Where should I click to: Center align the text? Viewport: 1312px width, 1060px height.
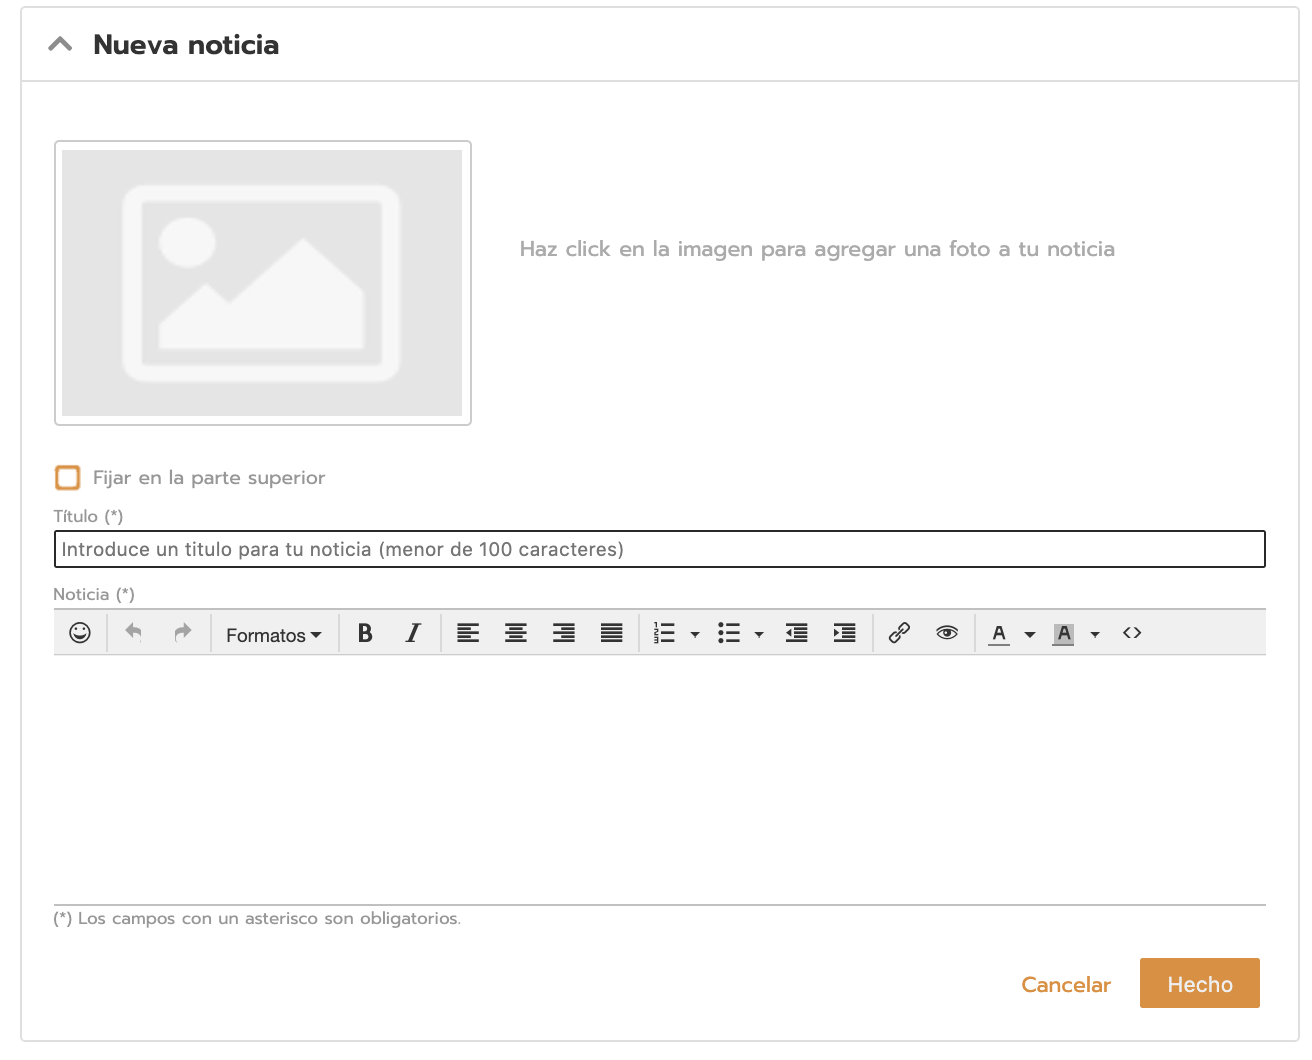coord(516,633)
